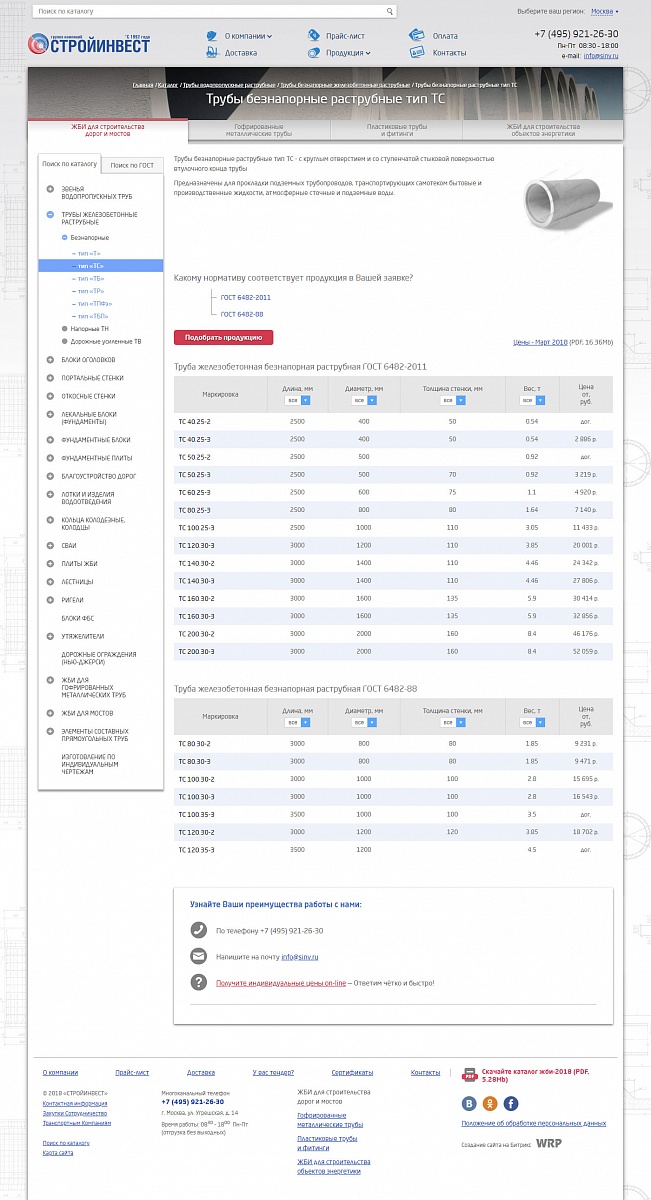This screenshot has width=651, height=1200.
Task: Open Диаметр filter in first table
Action: tap(364, 400)
